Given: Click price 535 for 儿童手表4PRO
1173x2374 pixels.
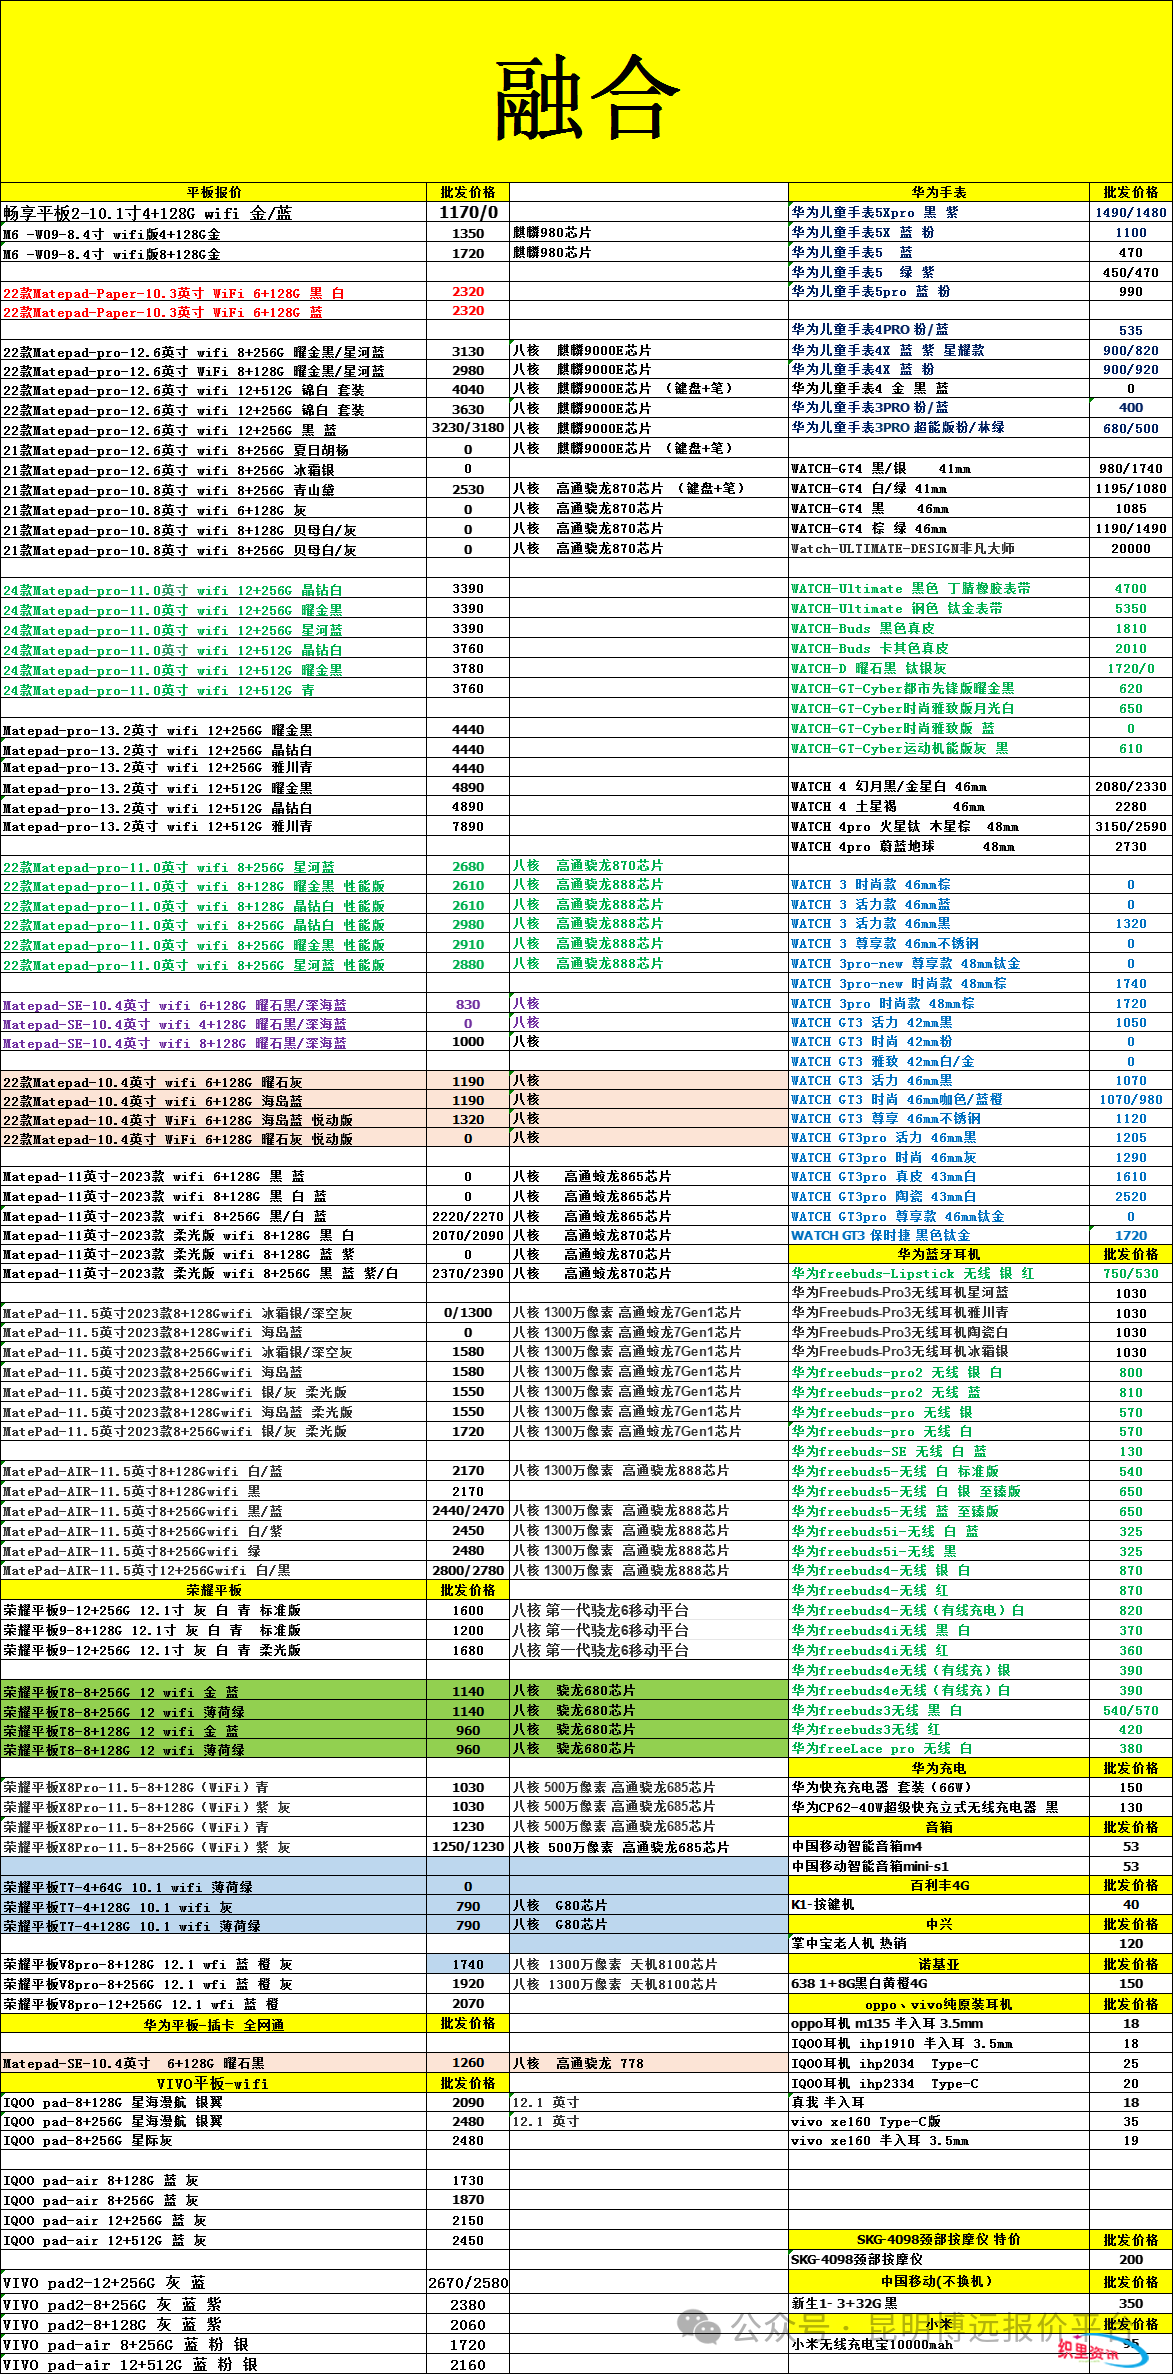Looking at the screenshot, I should point(1131,330).
